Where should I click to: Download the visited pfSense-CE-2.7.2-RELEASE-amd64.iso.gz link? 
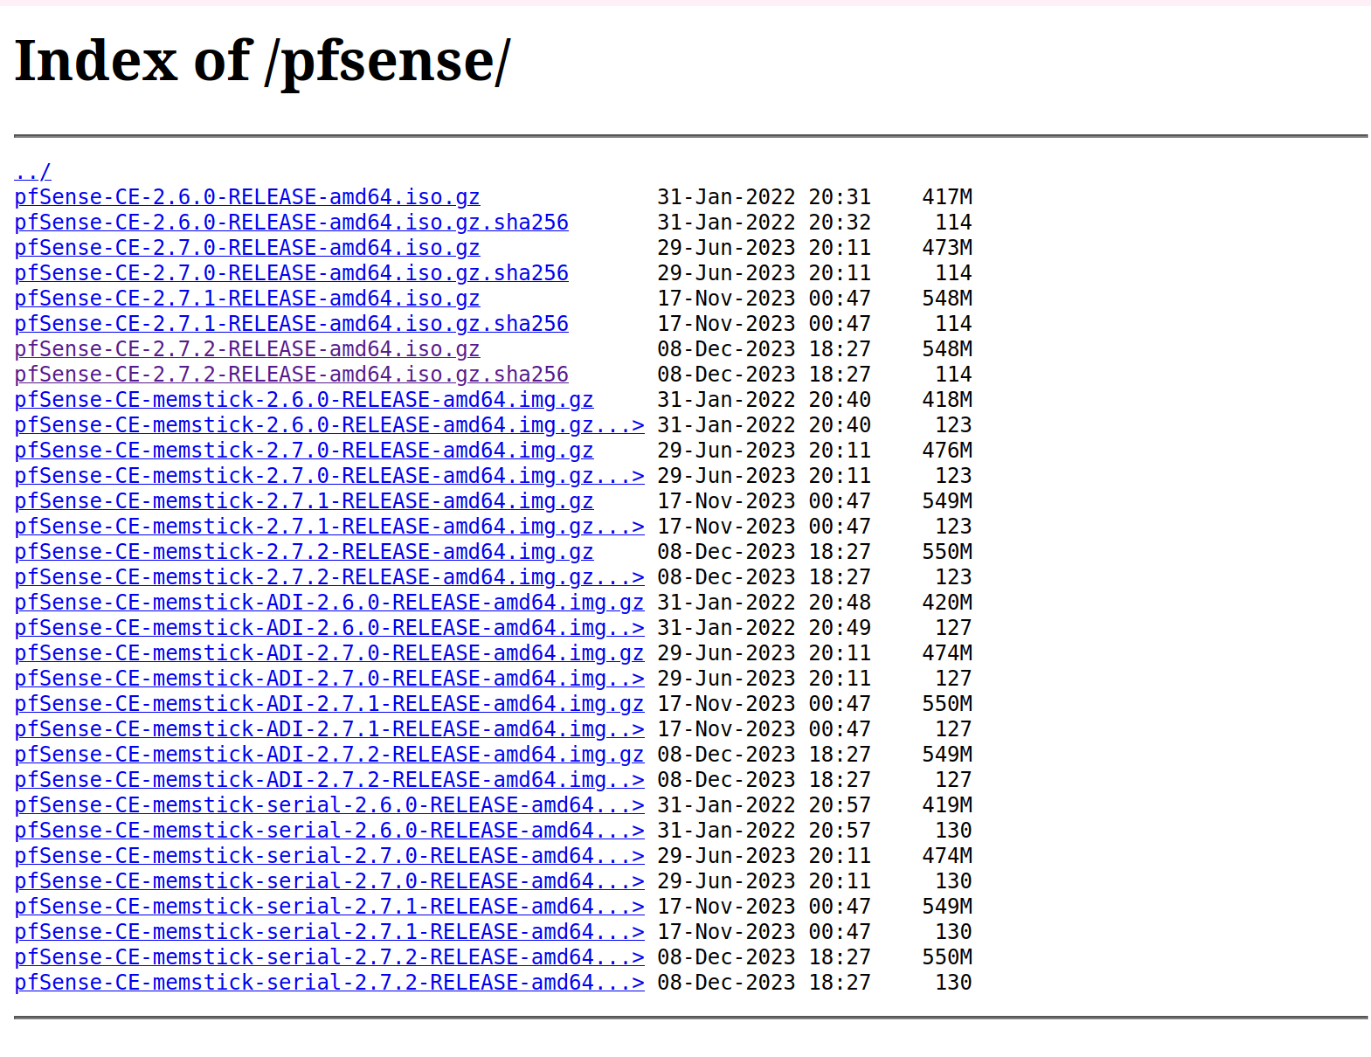(247, 349)
